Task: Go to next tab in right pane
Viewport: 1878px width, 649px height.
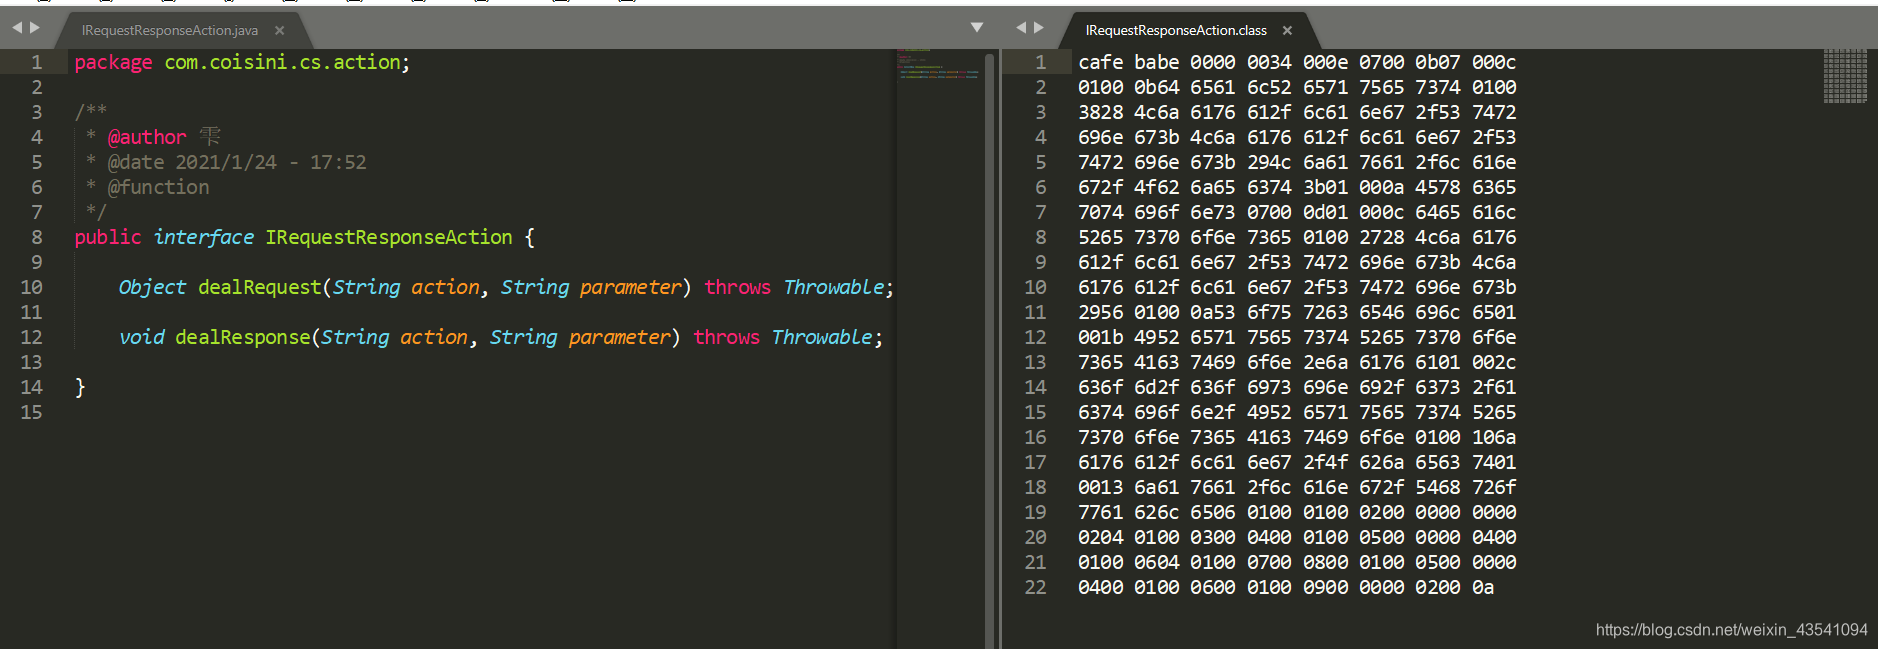Action: click(1039, 28)
